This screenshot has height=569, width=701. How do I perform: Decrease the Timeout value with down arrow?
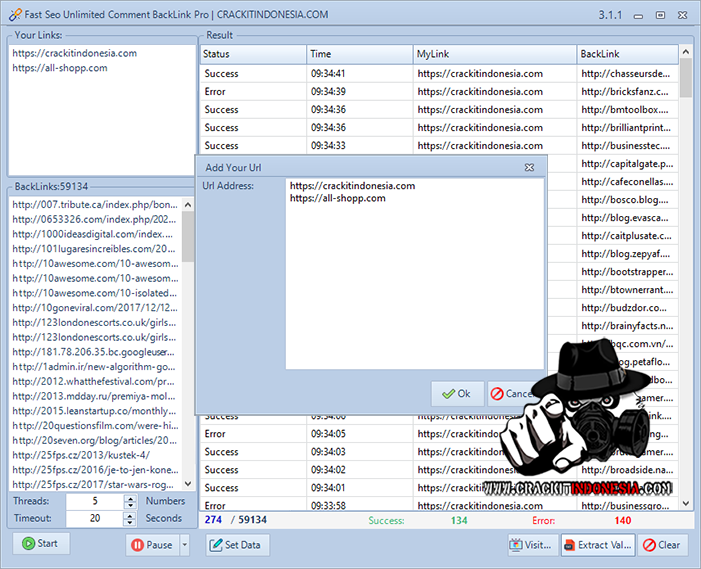(x=130, y=523)
